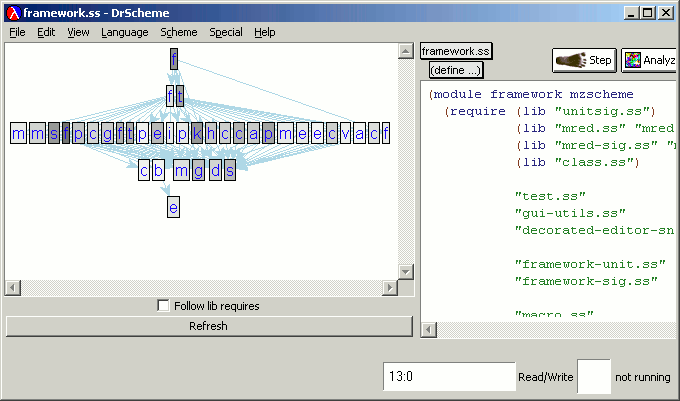Click the not running status text
Screen dimensions: 680x401
pyautogui.click(x=643, y=377)
